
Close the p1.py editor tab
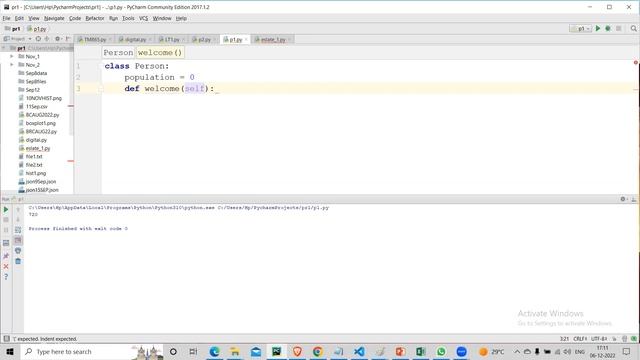pyautogui.click(x=246, y=40)
